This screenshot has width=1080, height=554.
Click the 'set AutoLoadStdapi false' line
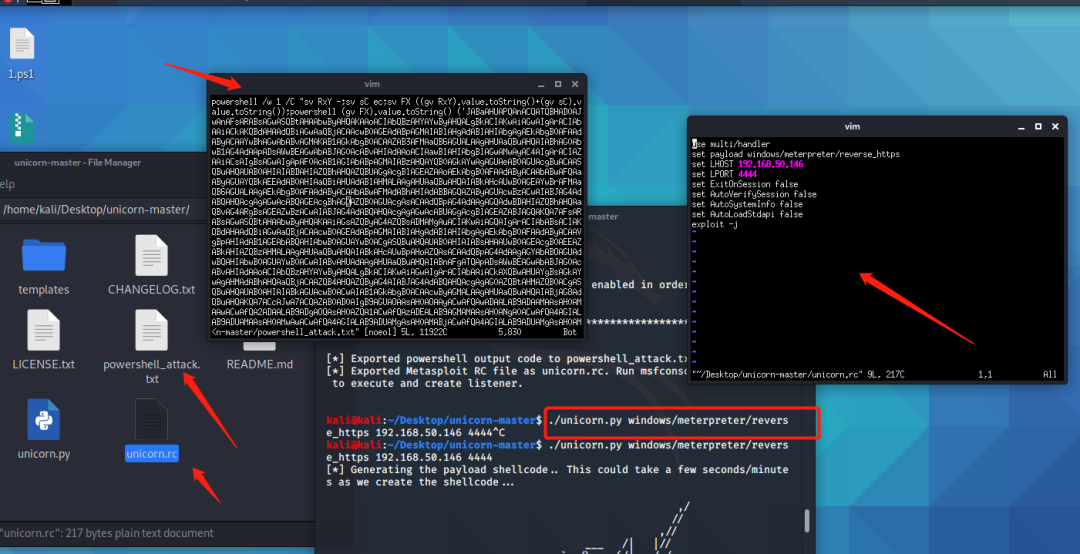[x=747, y=214]
